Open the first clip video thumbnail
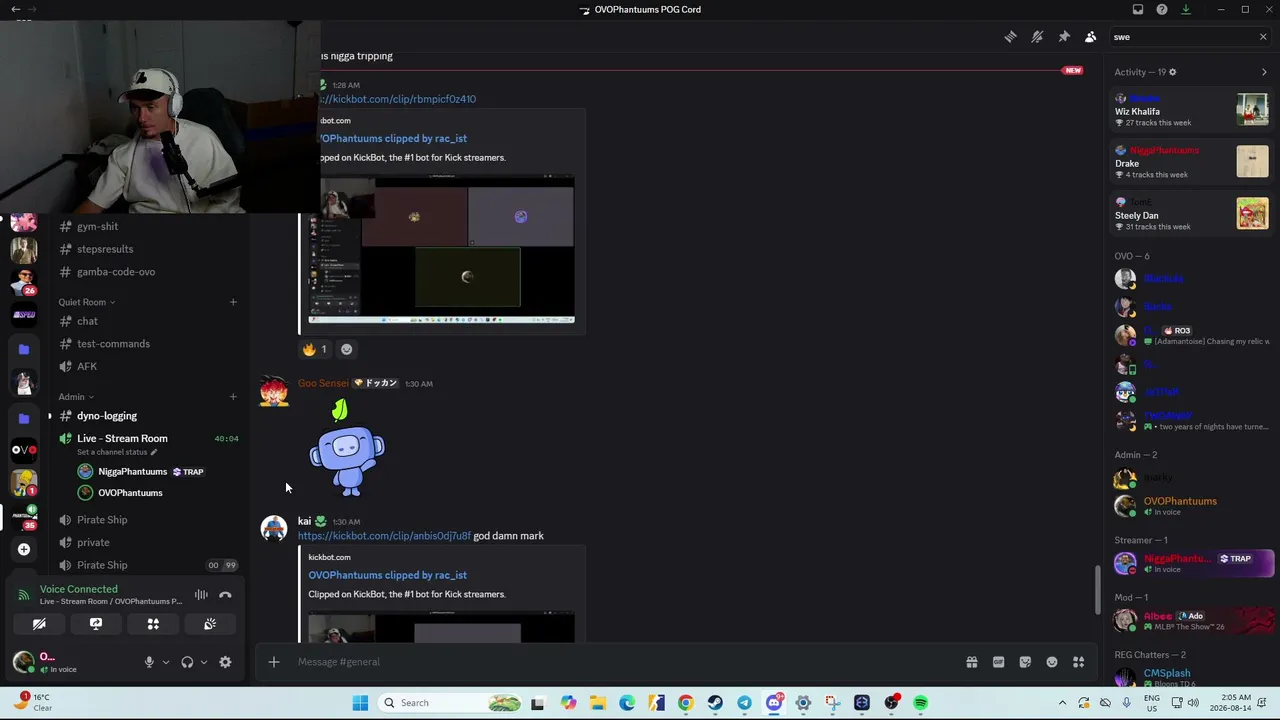The image size is (1280, 720). click(x=441, y=248)
